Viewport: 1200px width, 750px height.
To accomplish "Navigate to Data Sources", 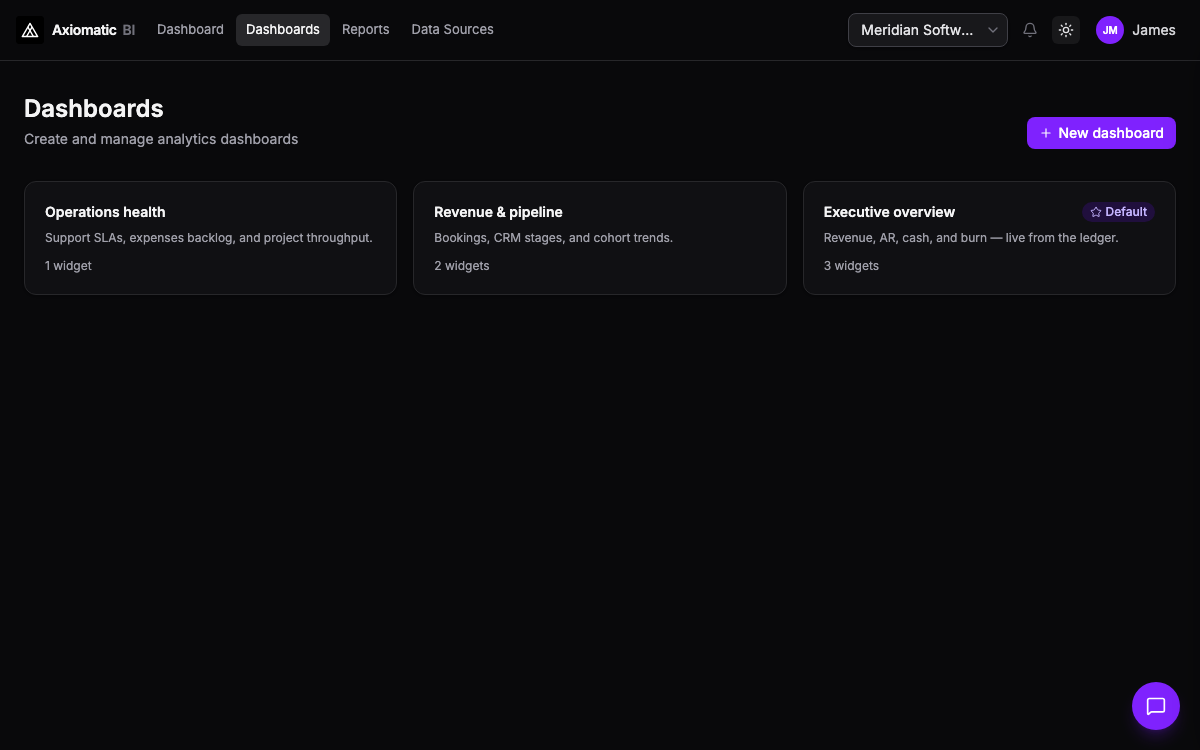I will pyautogui.click(x=452, y=29).
